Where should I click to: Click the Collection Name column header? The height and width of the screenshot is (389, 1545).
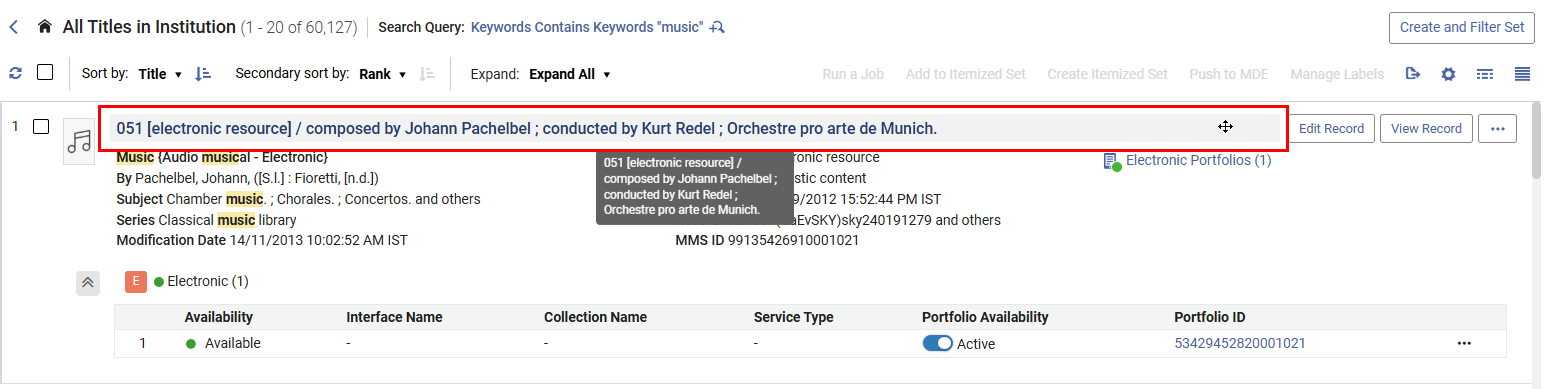coord(595,317)
